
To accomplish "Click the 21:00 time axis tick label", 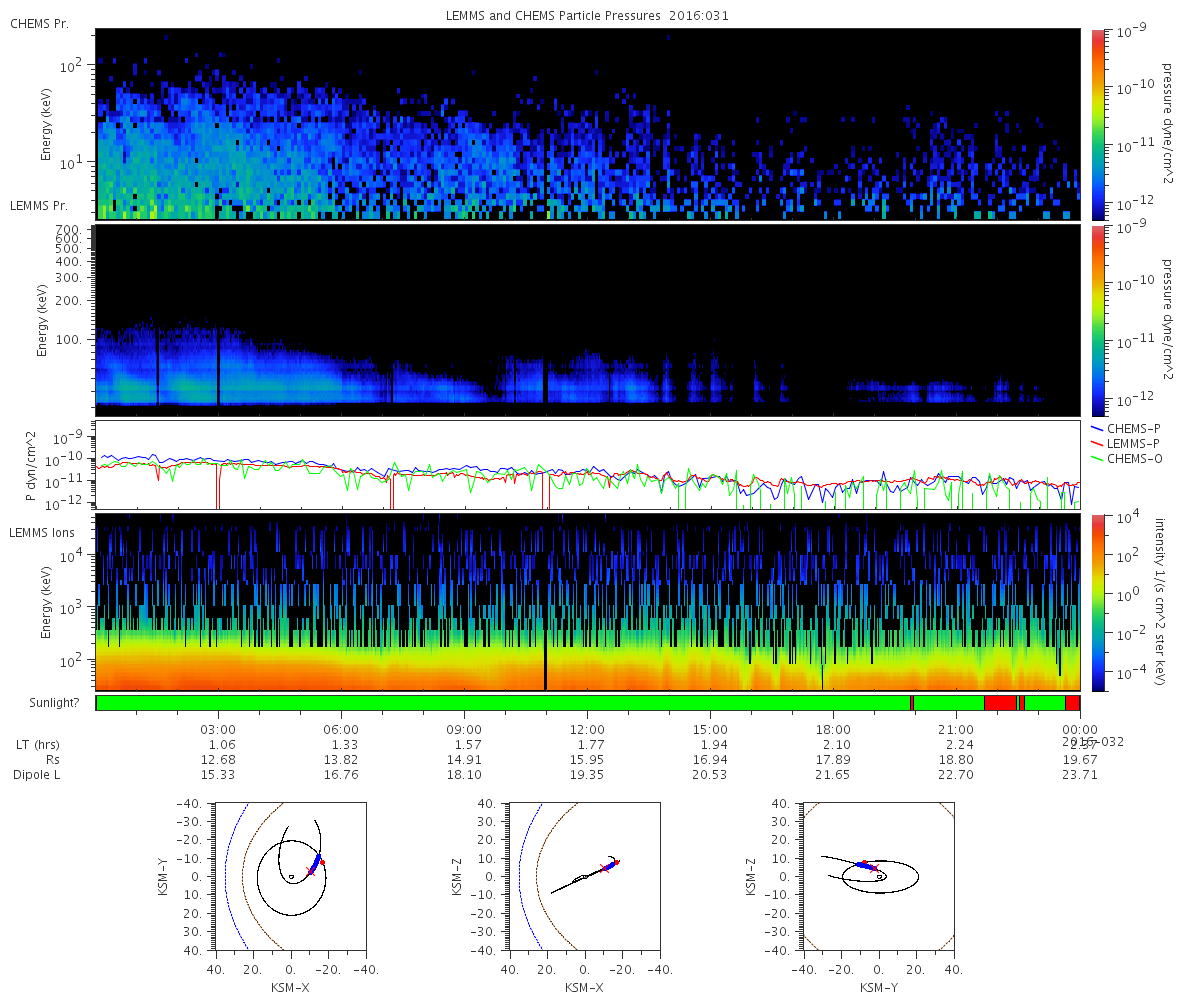I will pyautogui.click(x=956, y=730).
